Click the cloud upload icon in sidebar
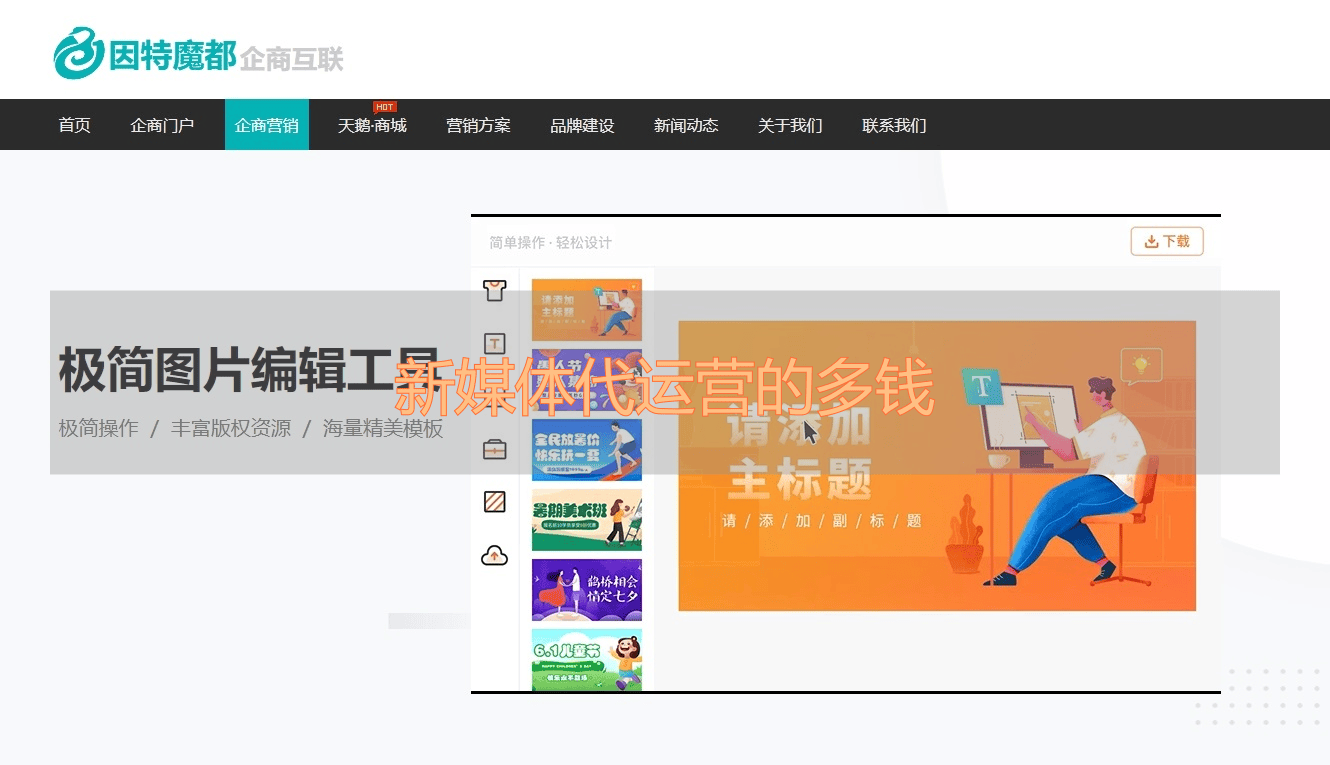 [494, 555]
